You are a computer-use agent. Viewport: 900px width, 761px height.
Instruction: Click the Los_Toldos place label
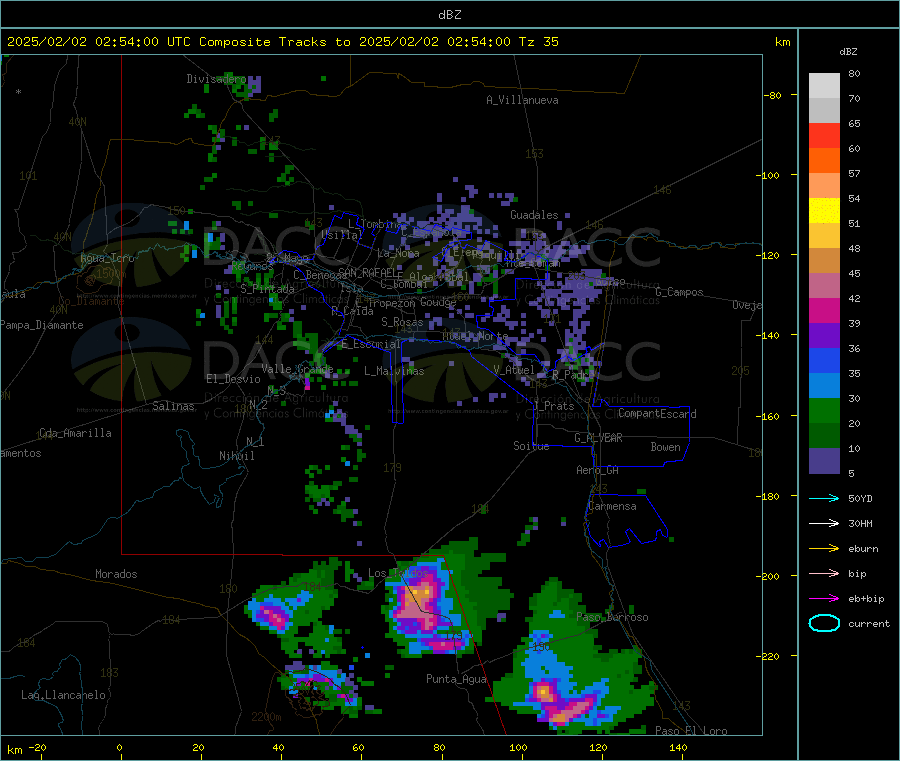(x=398, y=573)
